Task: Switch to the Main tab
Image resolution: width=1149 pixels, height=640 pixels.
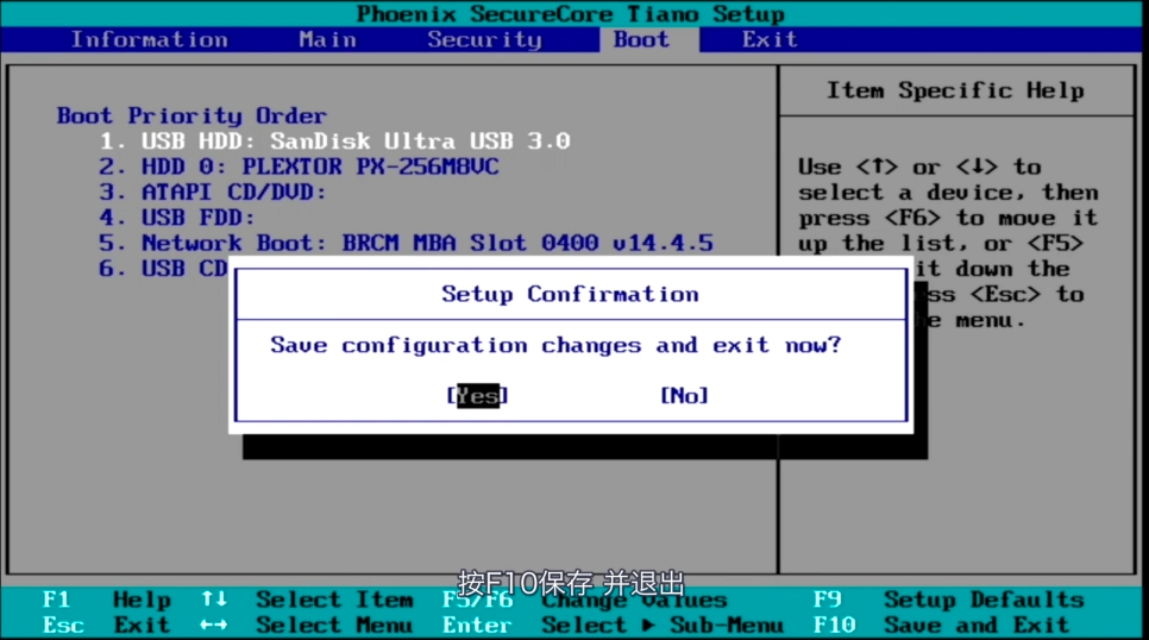Action: click(x=328, y=40)
